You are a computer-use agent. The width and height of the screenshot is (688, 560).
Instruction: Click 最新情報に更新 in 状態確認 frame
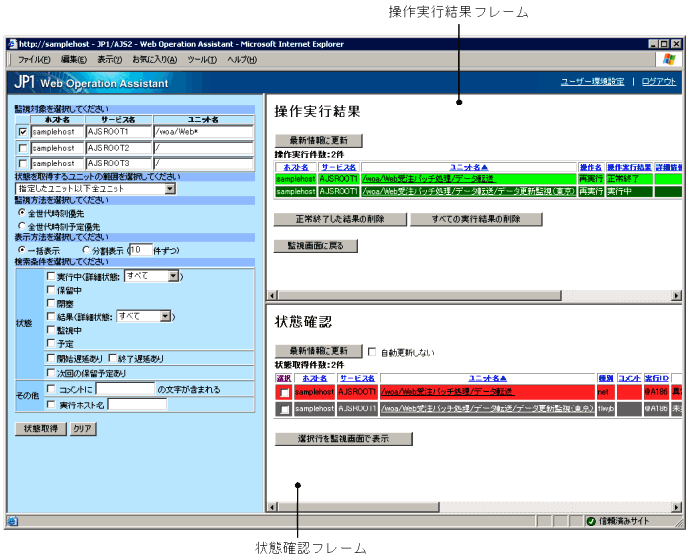pyautogui.click(x=319, y=351)
